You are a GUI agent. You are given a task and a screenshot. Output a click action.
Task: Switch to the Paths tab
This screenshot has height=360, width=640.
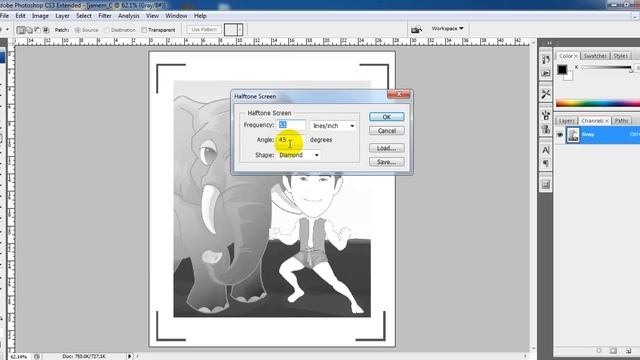pyautogui.click(x=621, y=121)
